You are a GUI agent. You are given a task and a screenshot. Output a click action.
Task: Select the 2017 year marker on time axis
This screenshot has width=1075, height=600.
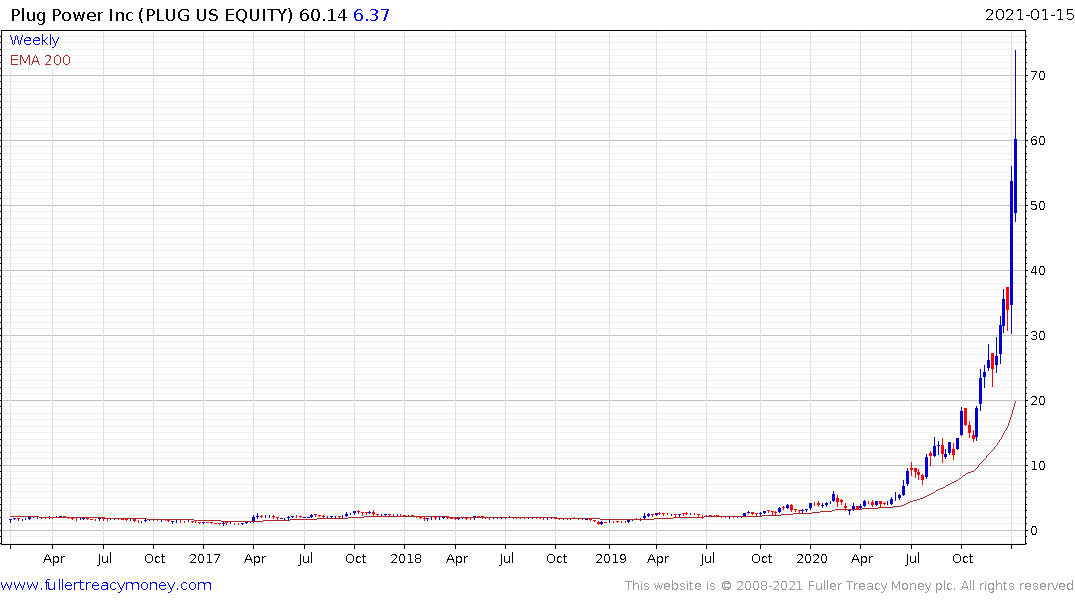[204, 558]
